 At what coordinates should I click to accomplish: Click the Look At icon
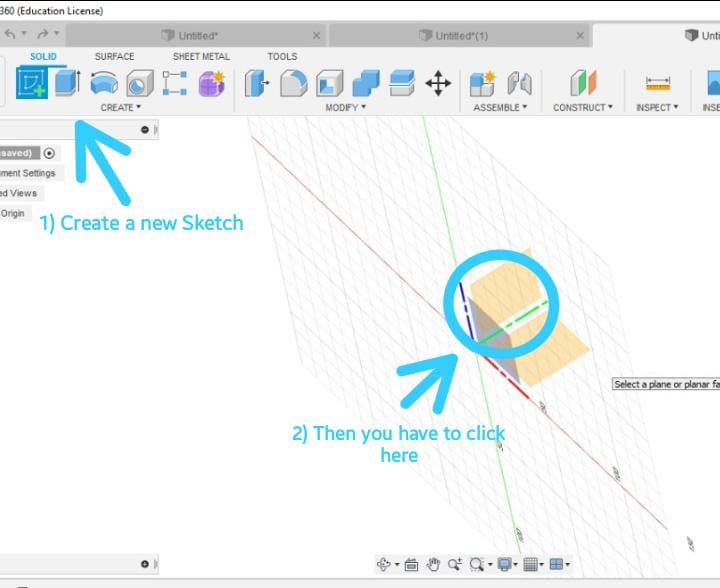coord(411,565)
